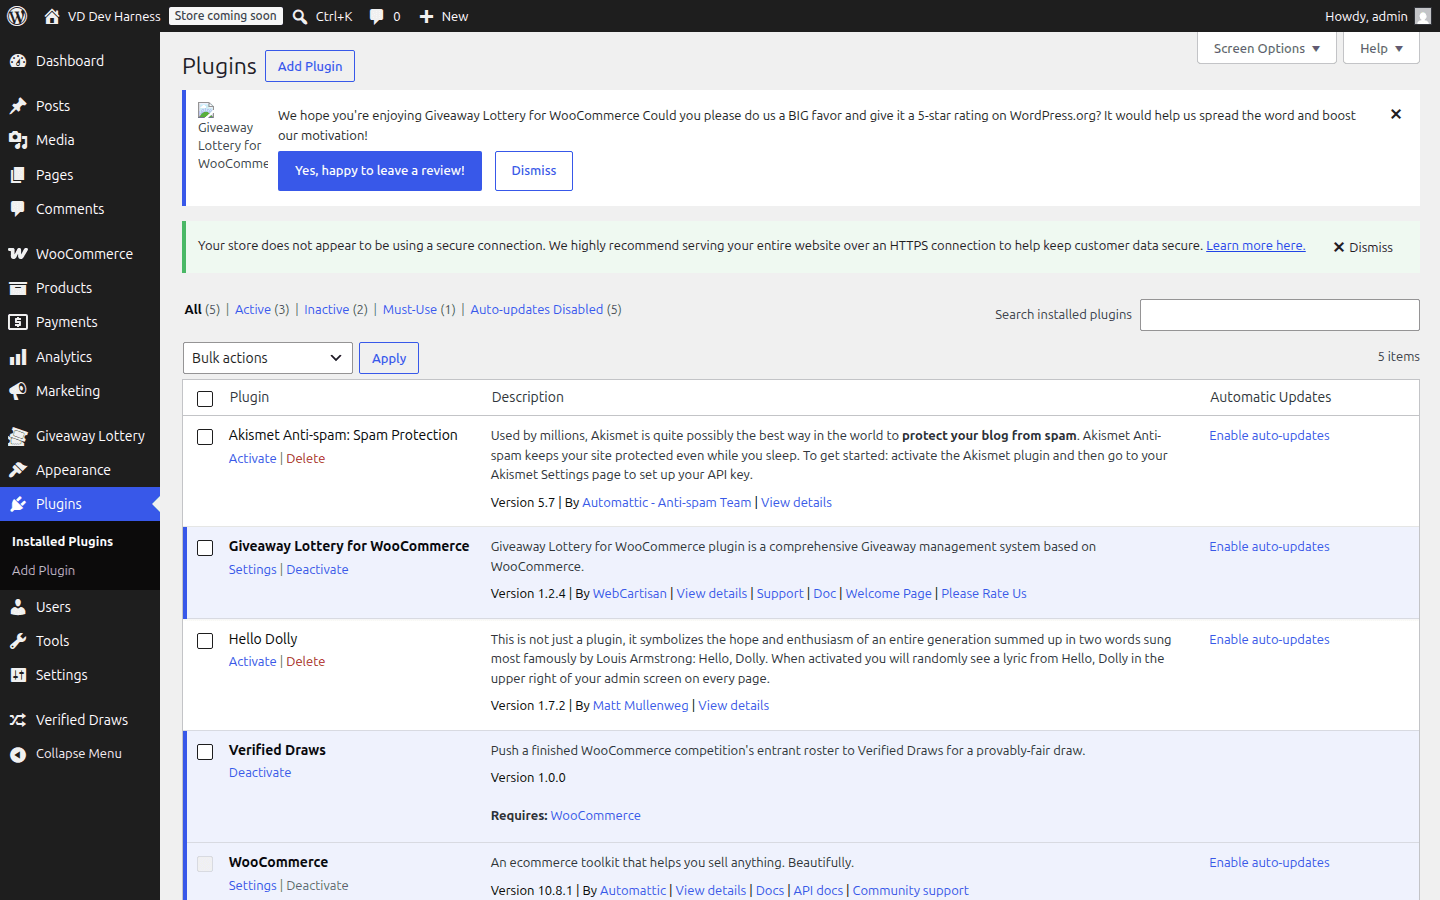Deactivate the Verified Draws plugin
Screen dimensions: 1440x900
[x=260, y=772]
